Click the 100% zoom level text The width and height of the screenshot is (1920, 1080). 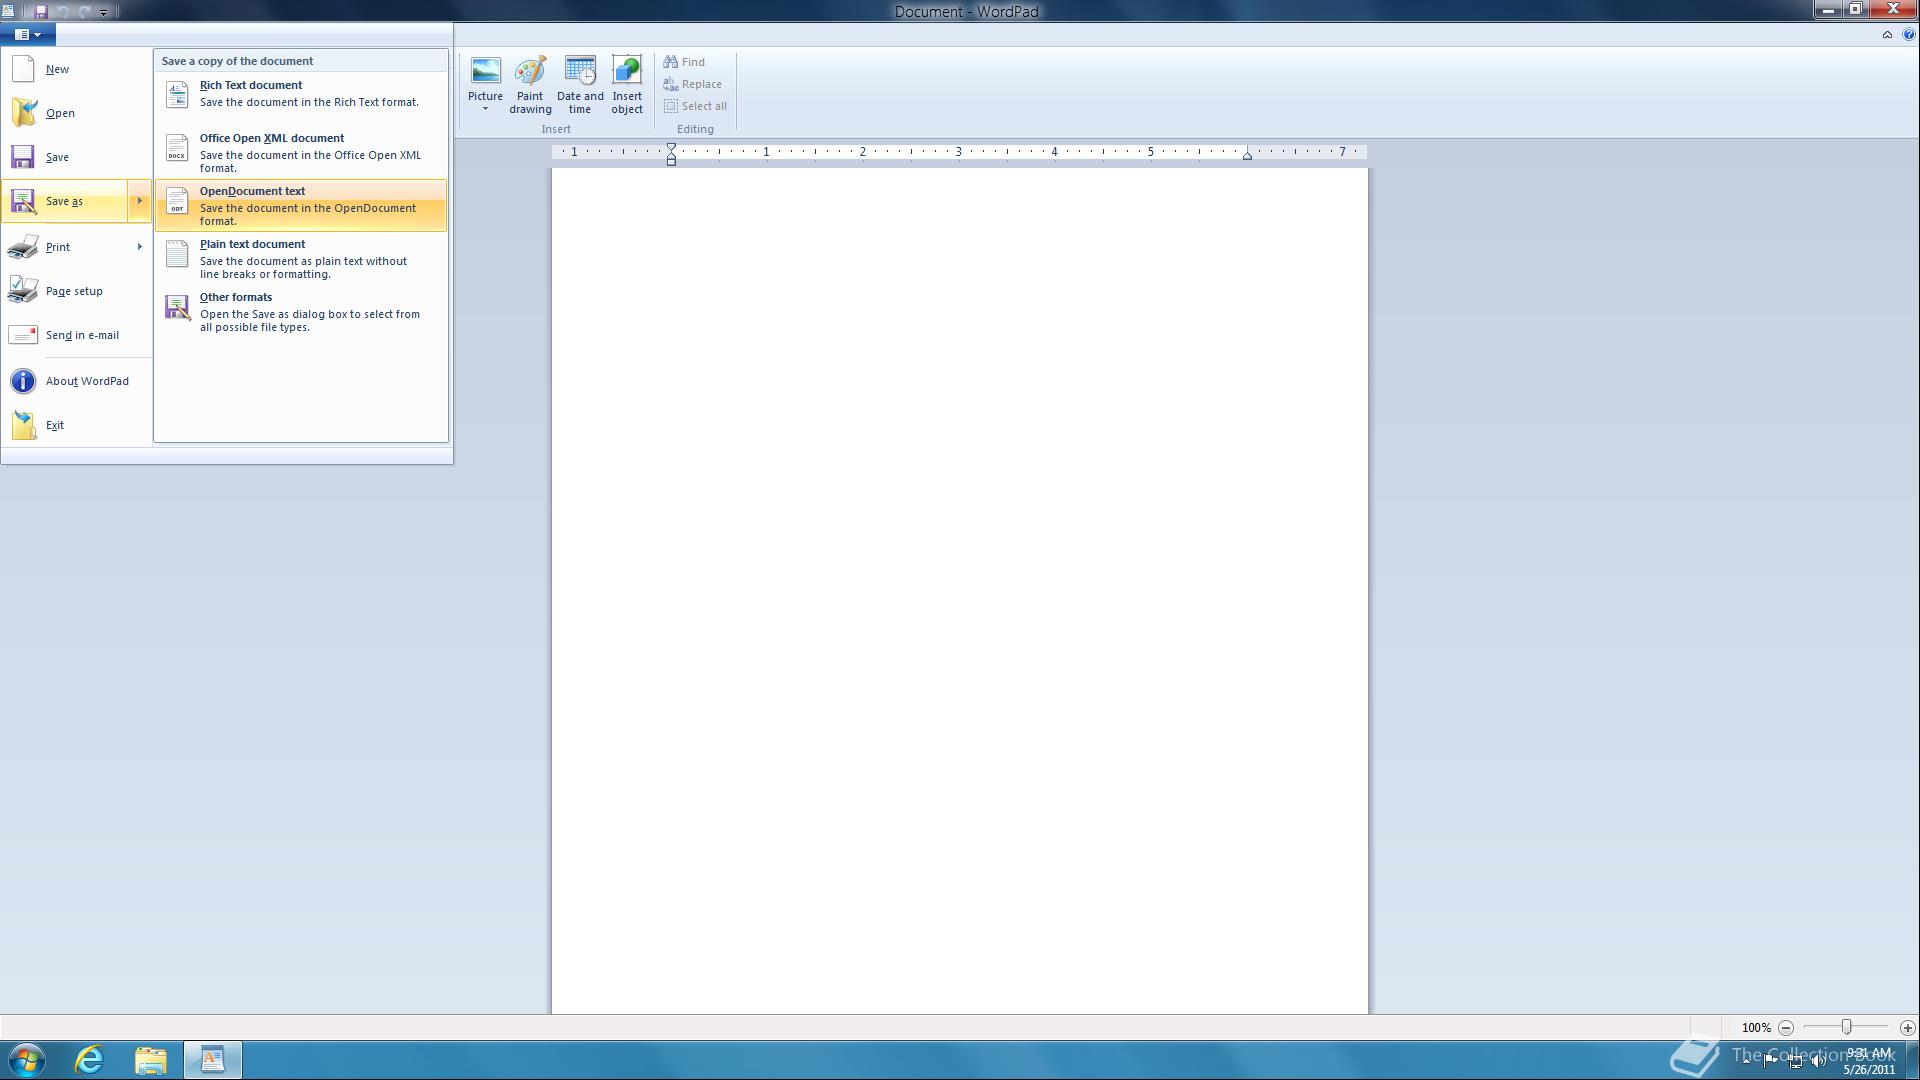1756,1027
